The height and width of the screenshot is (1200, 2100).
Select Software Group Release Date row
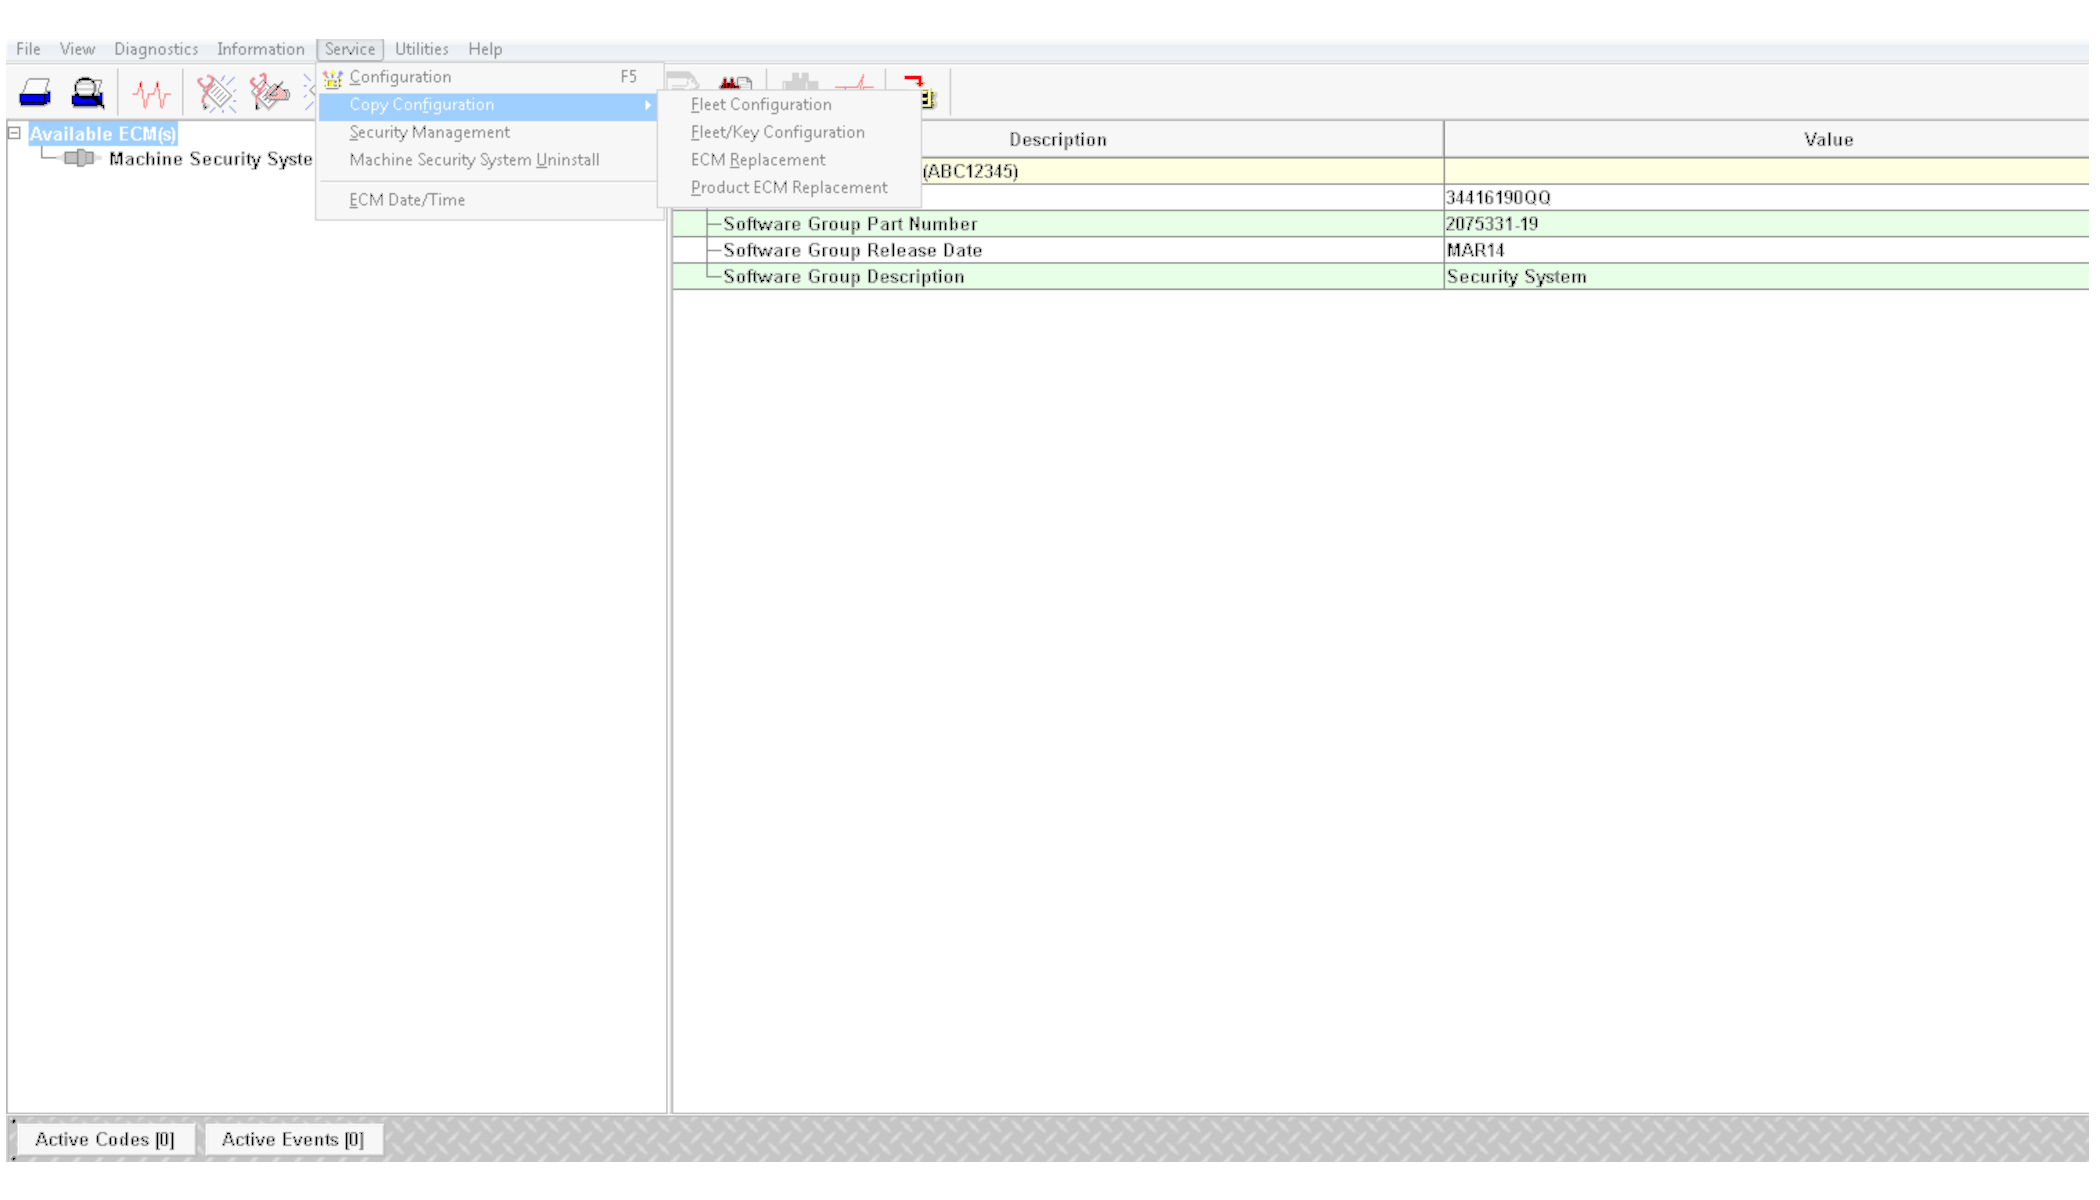(1380, 250)
